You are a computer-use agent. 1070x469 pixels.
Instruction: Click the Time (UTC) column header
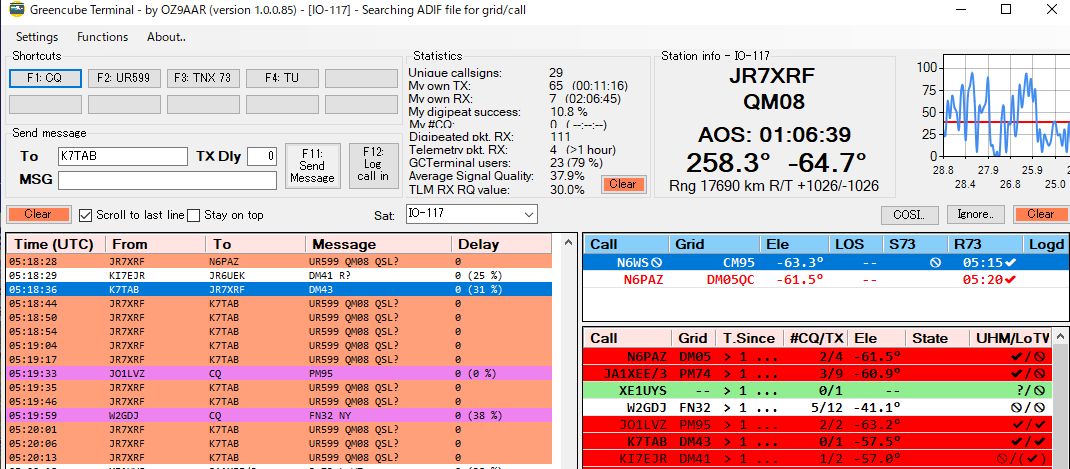point(57,244)
